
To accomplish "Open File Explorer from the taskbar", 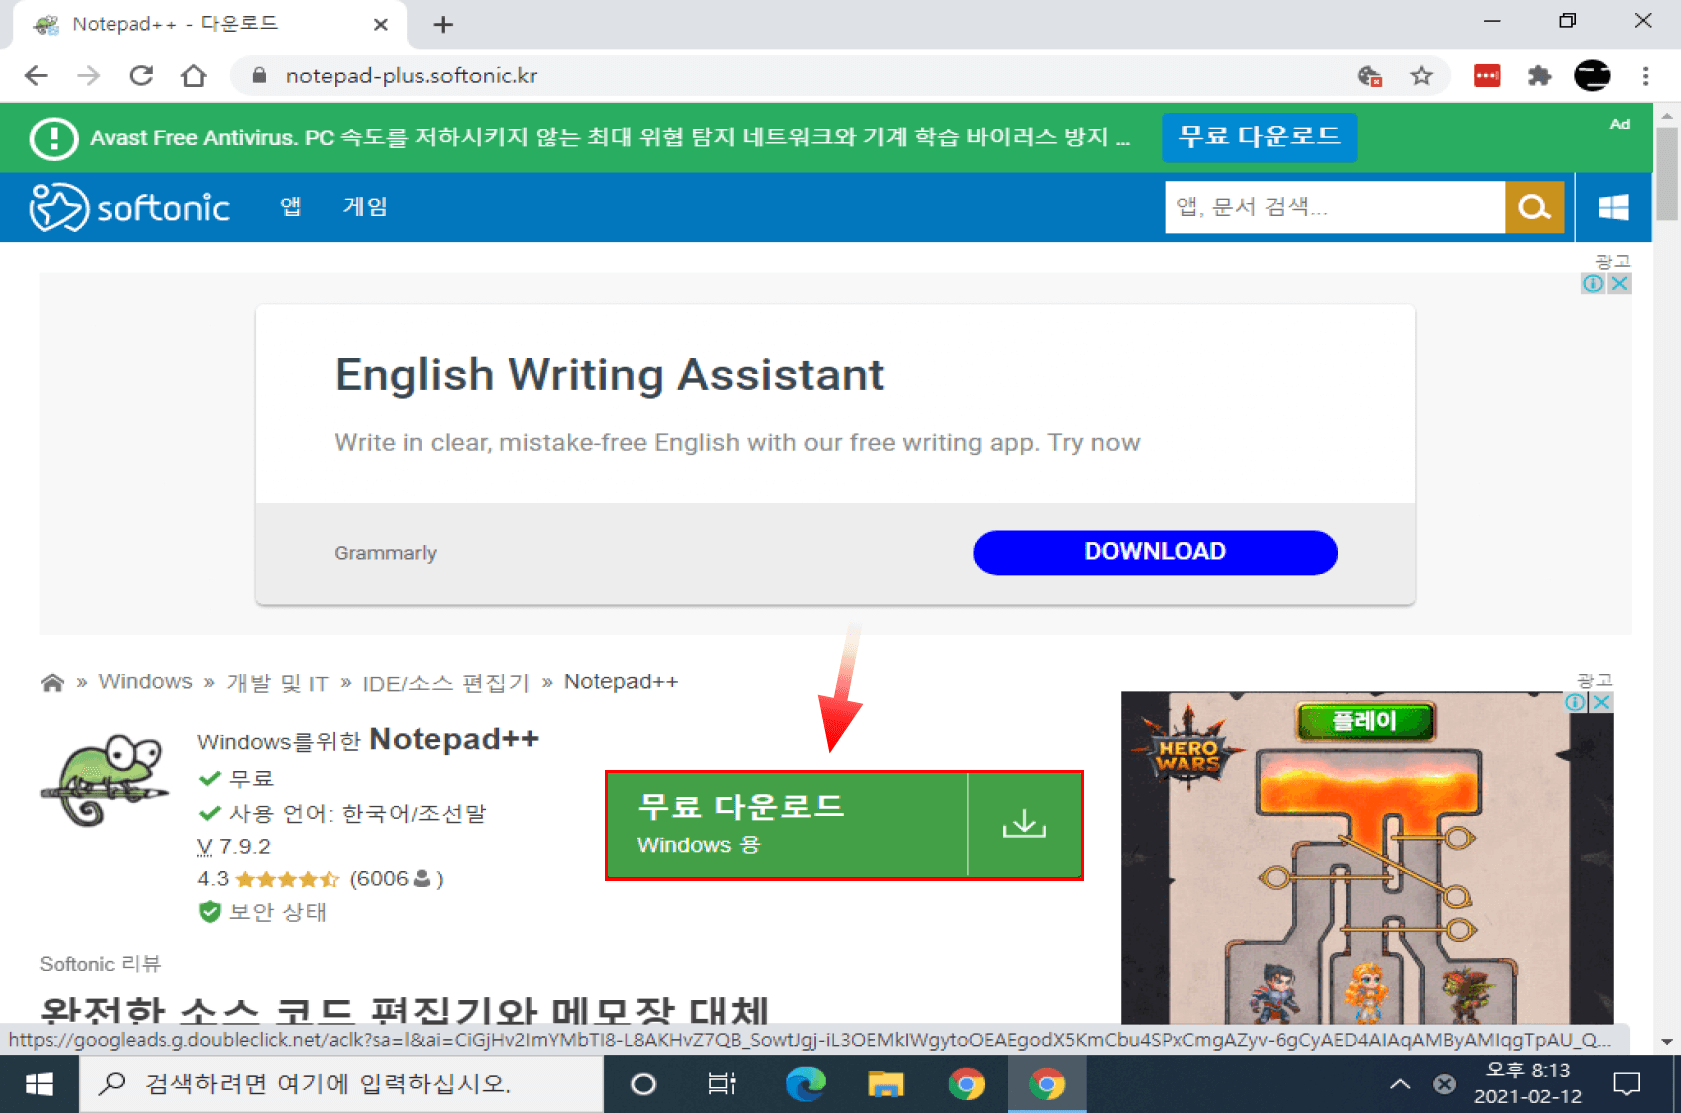I will click(885, 1084).
